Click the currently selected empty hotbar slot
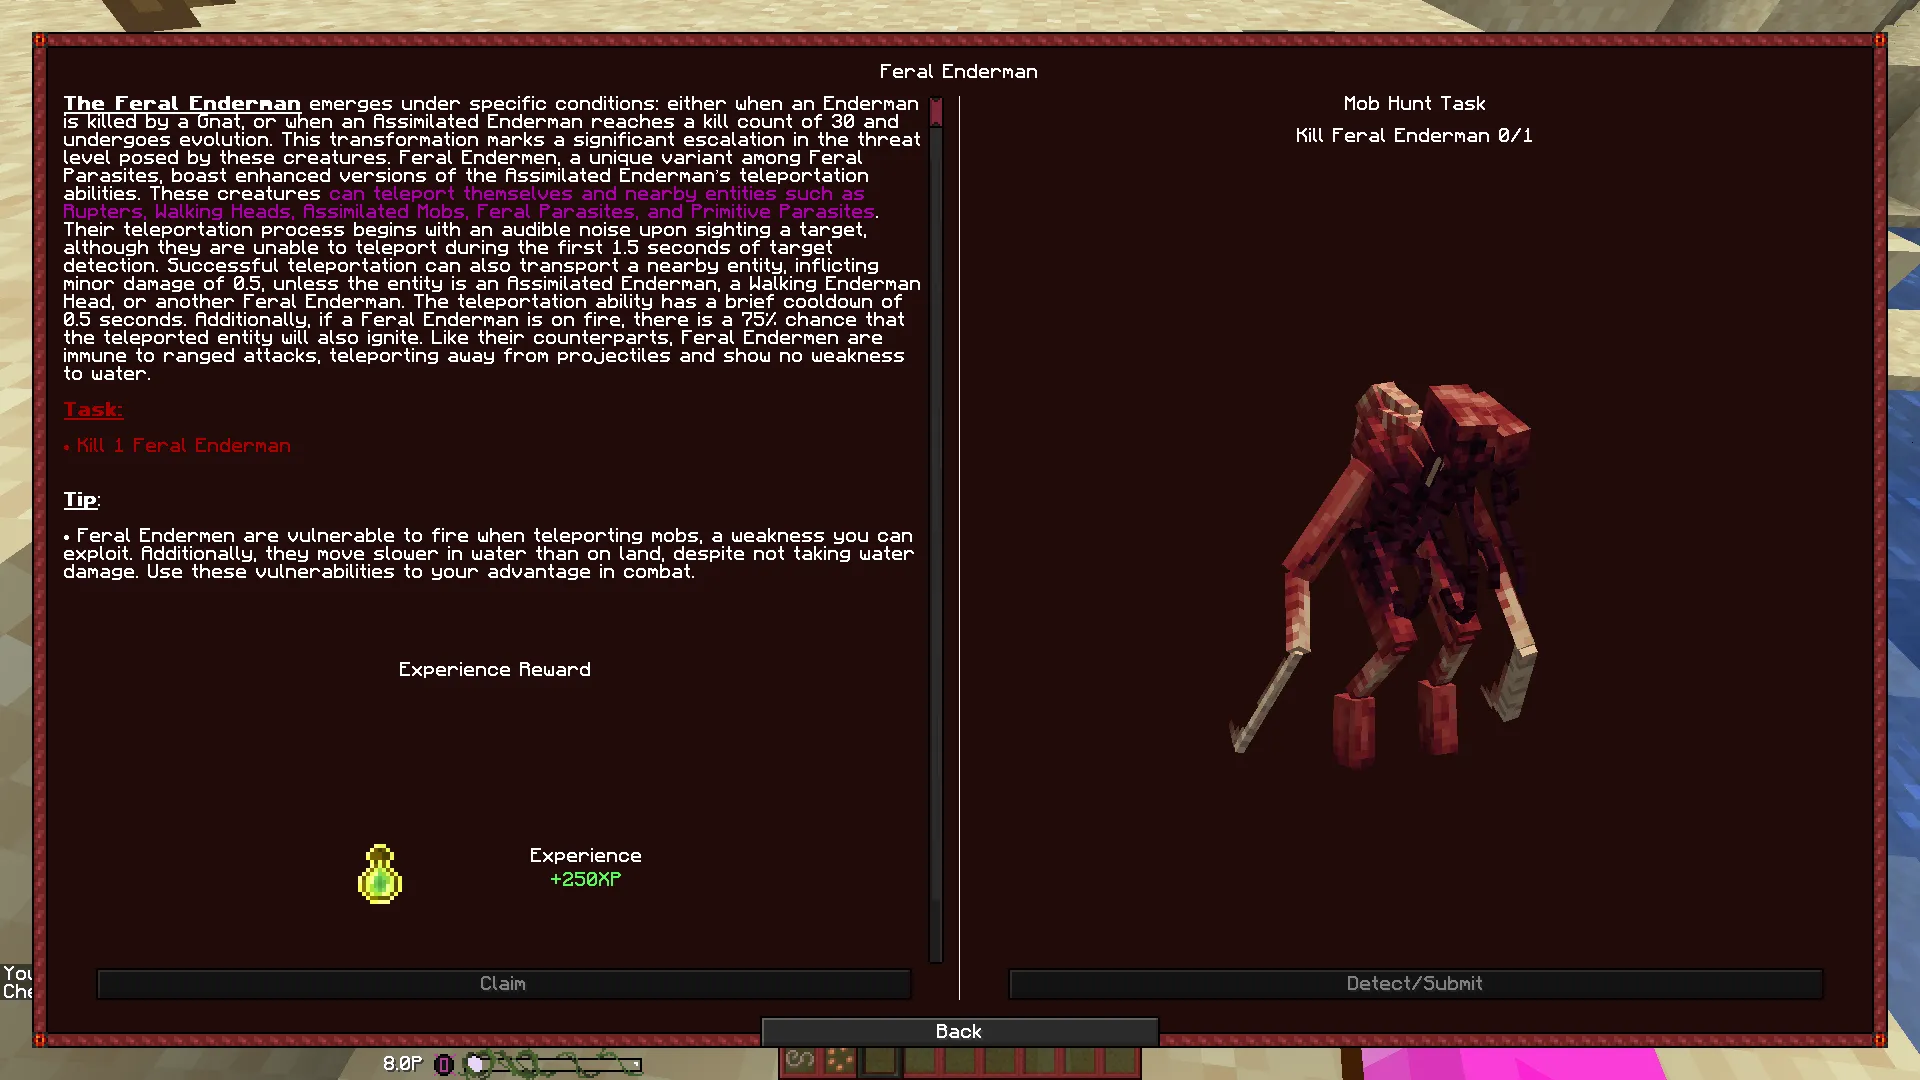This screenshot has width=1920, height=1080. (x=880, y=1063)
